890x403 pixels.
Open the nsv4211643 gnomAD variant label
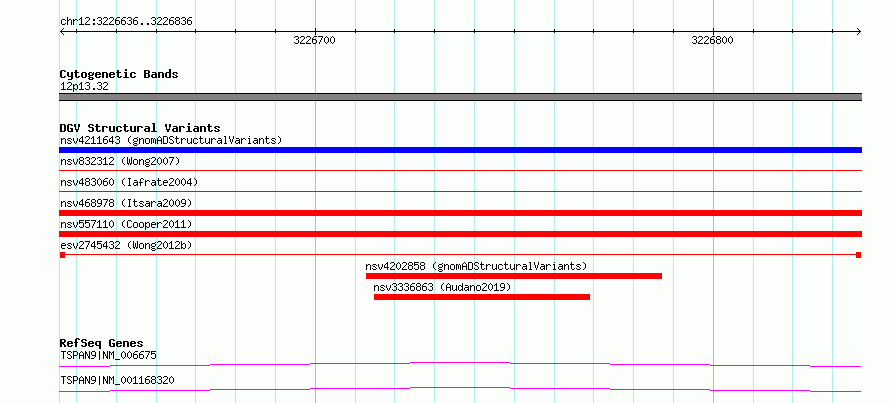(x=171, y=140)
